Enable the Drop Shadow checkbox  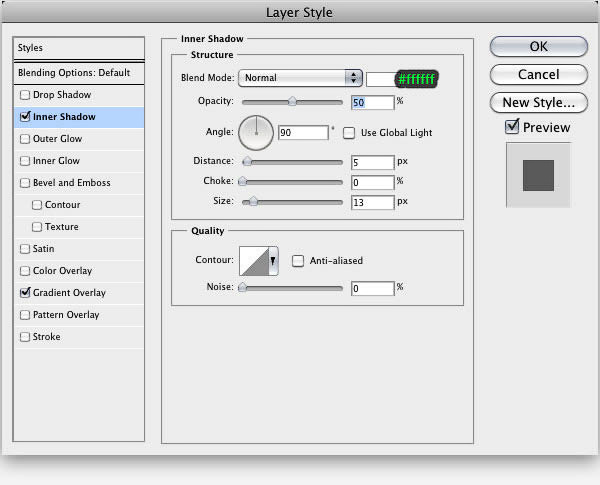pos(25,95)
